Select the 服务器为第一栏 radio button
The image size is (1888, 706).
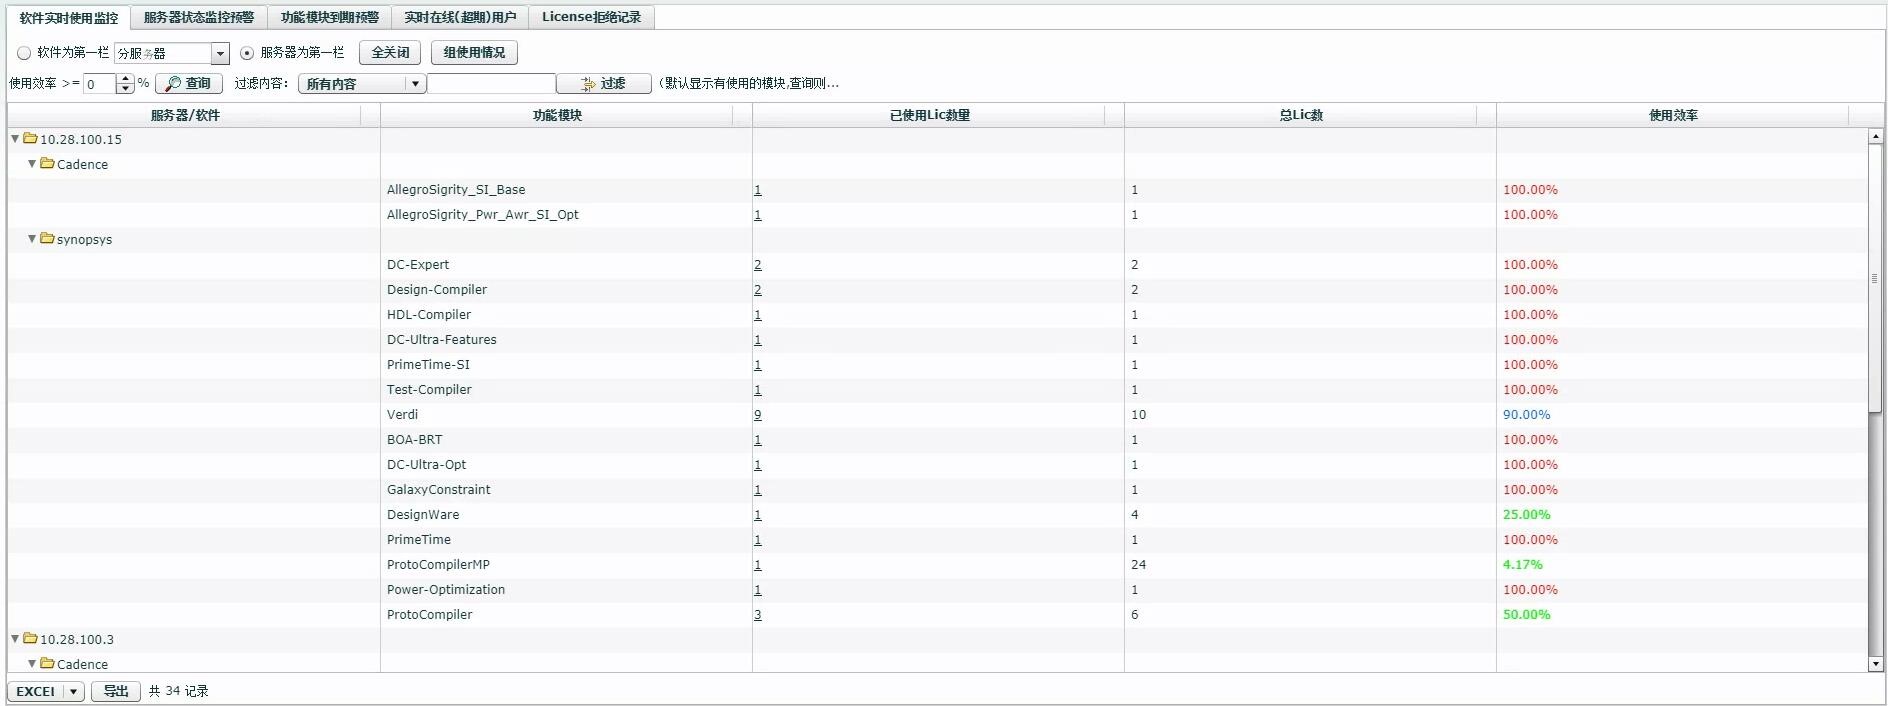[x=247, y=53]
